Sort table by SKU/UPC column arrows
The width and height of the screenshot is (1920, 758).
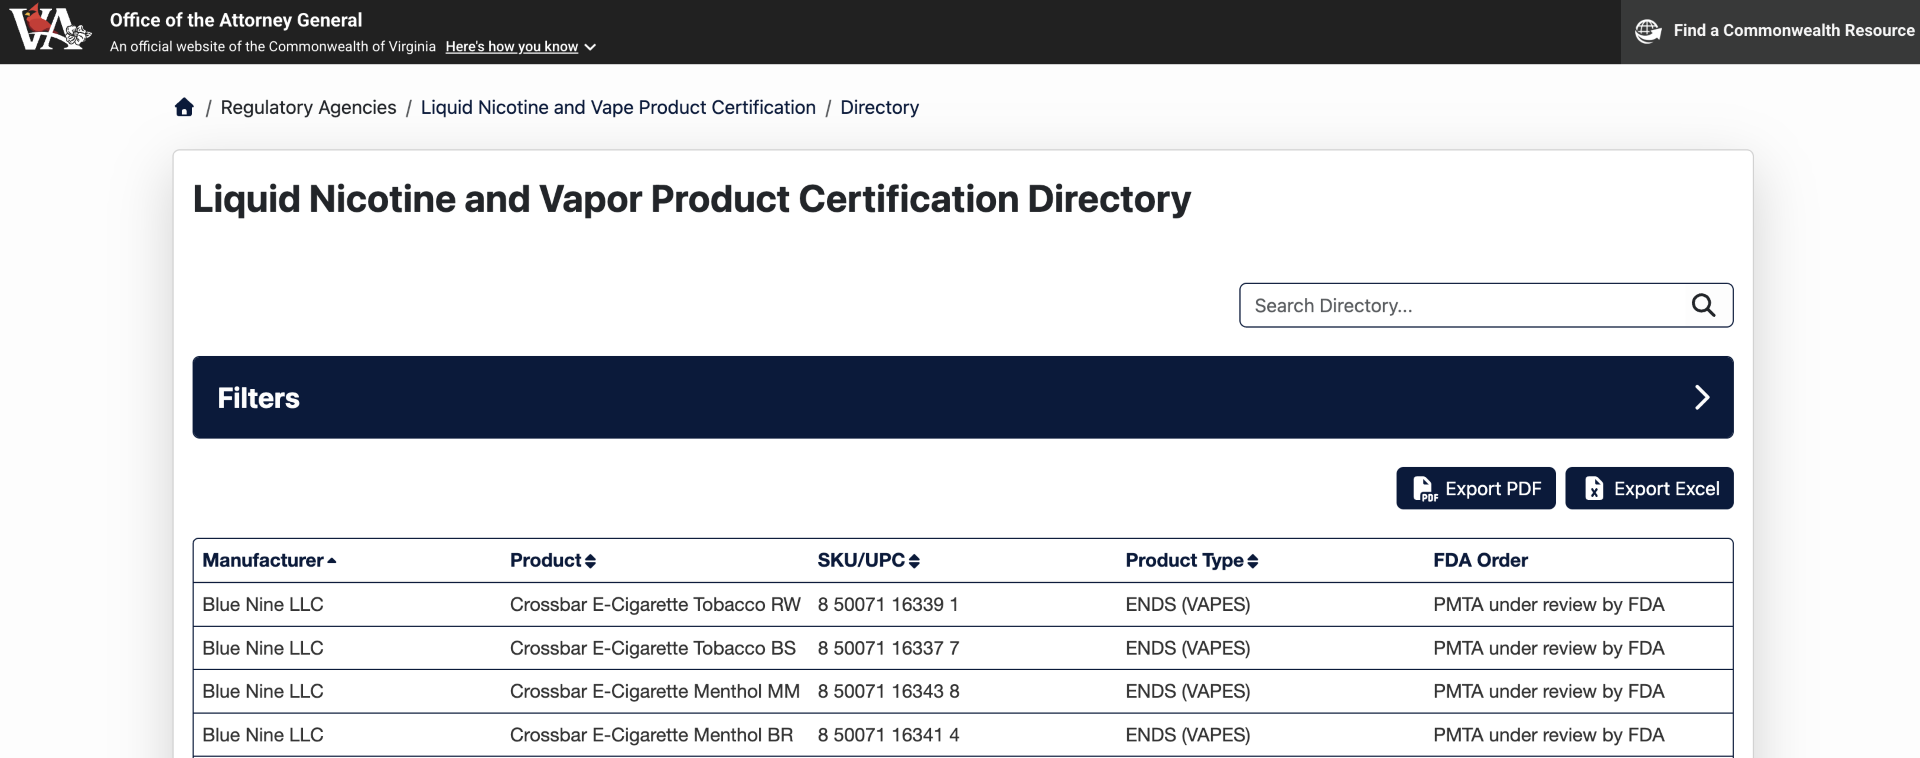914,561
